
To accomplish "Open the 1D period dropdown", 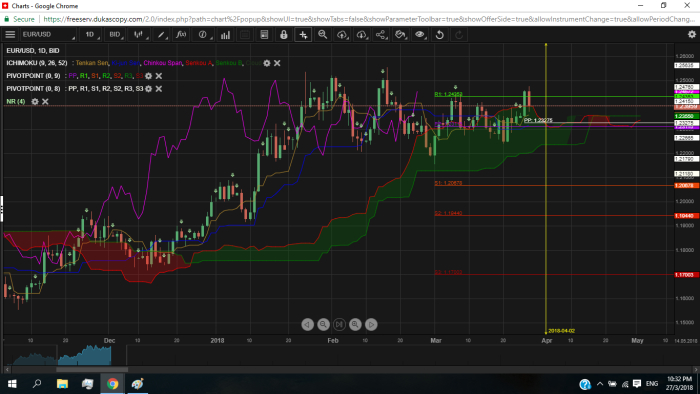I will pyautogui.click(x=91, y=34).
